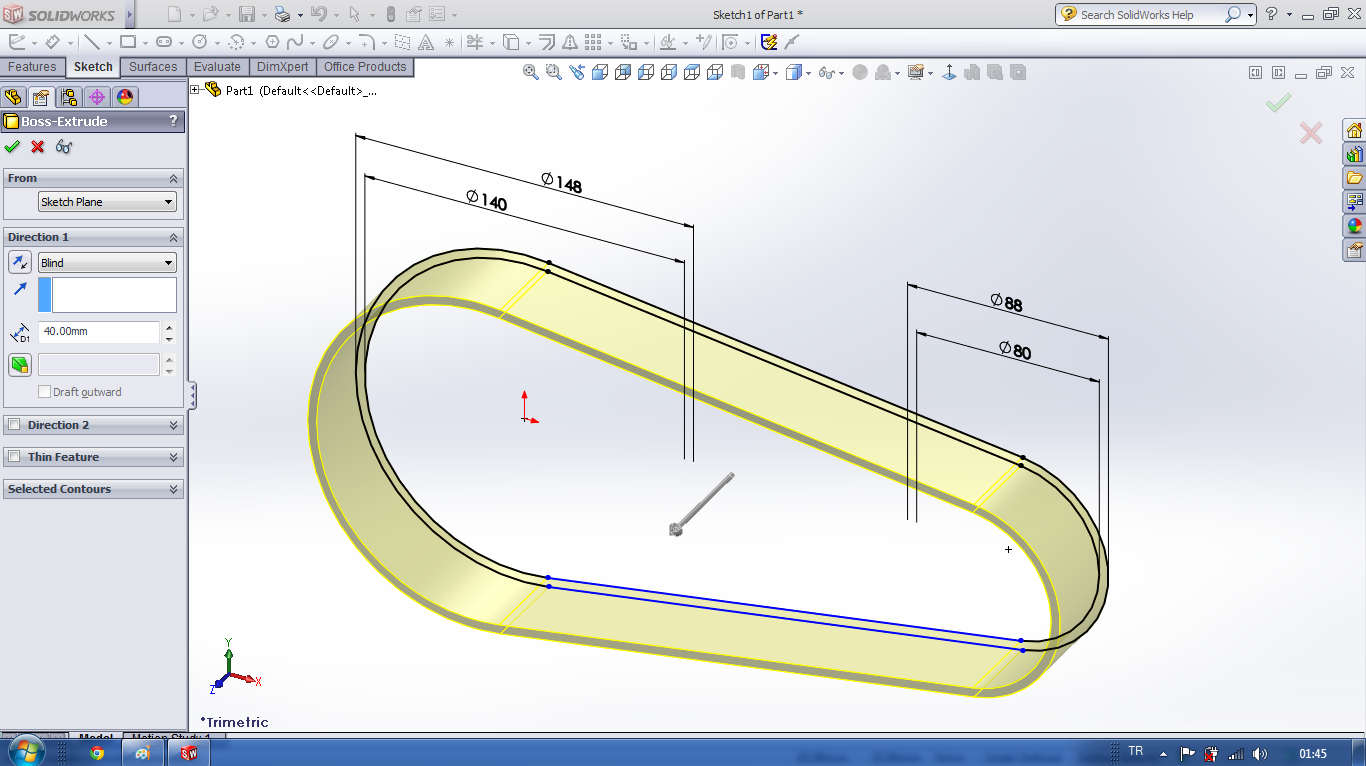Switch to the Features tab

click(x=32, y=67)
